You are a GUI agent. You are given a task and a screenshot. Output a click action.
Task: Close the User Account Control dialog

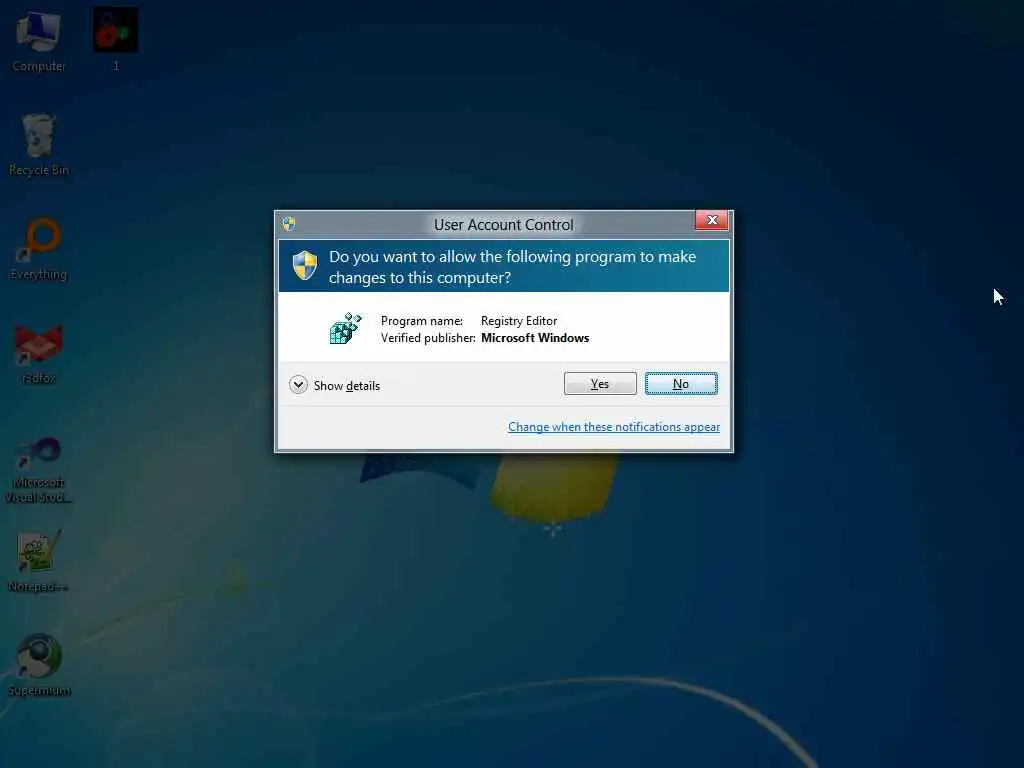(712, 220)
